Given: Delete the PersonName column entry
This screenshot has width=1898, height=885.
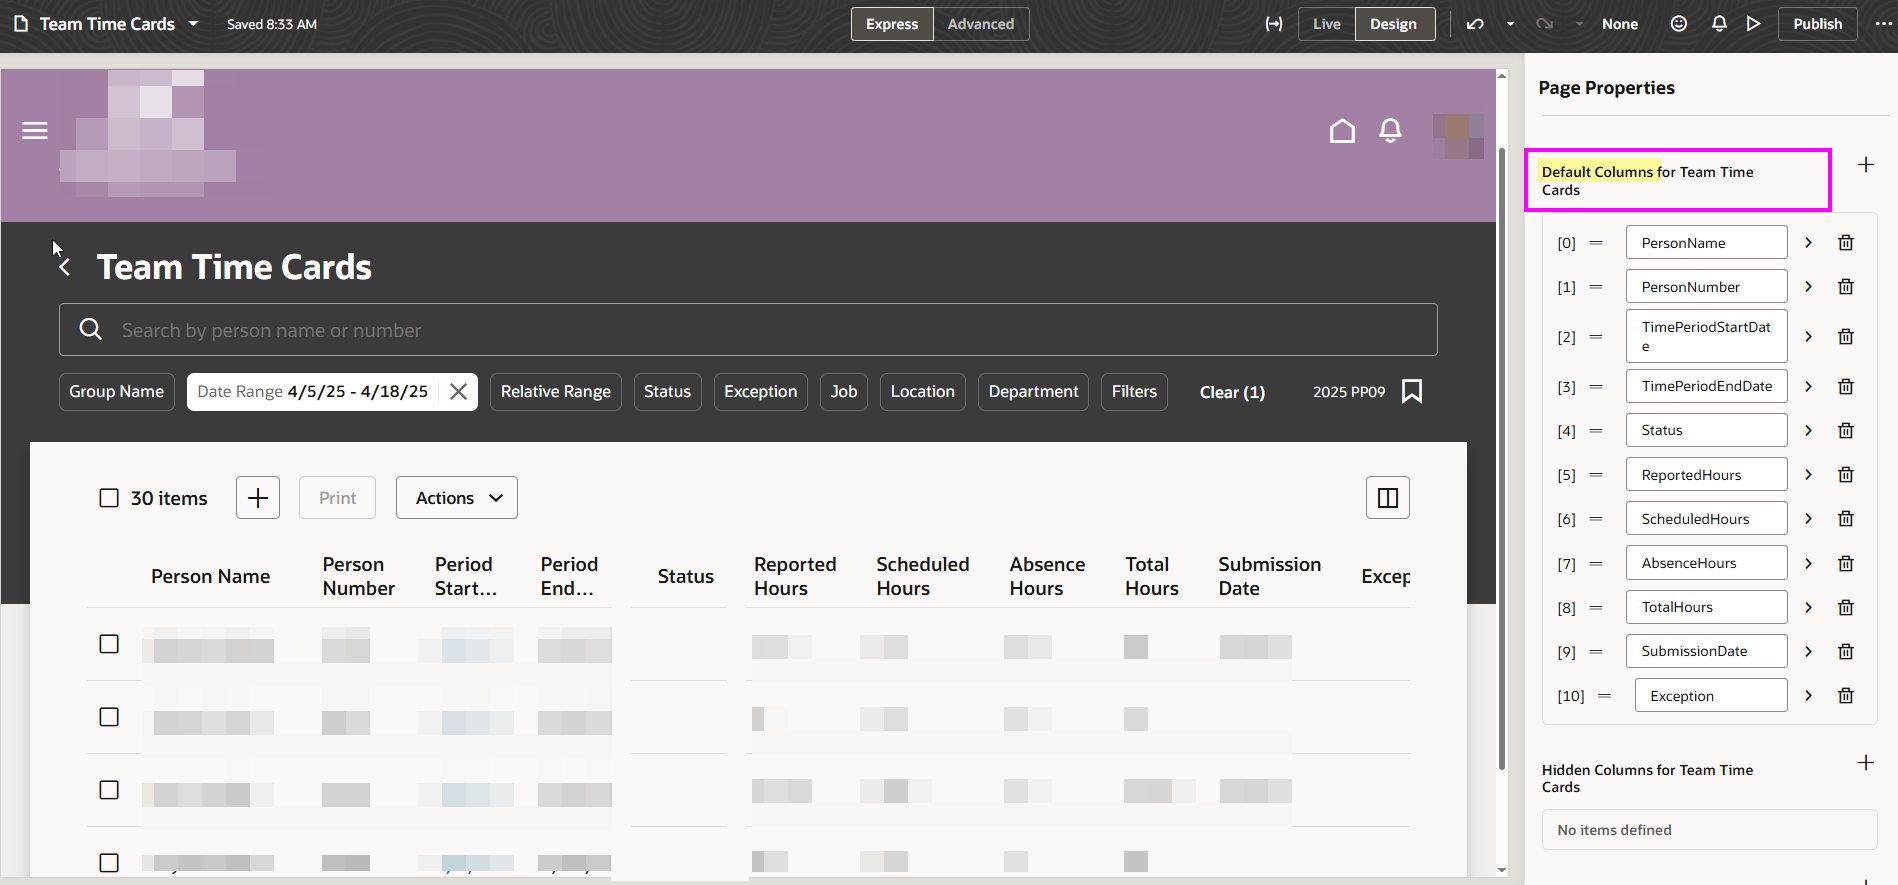Looking at the screenshot, I should (1846, 243).
